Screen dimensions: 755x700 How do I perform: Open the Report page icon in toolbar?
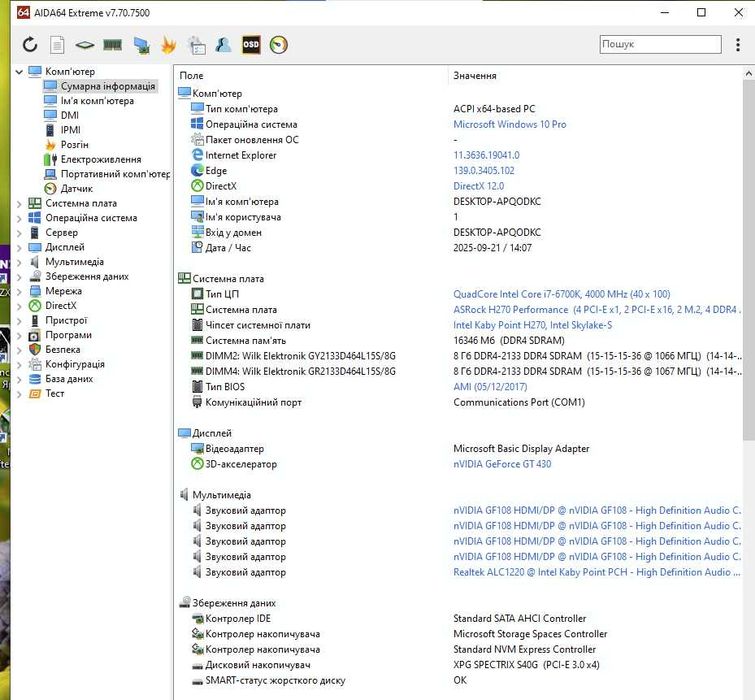tap(58, 45)
